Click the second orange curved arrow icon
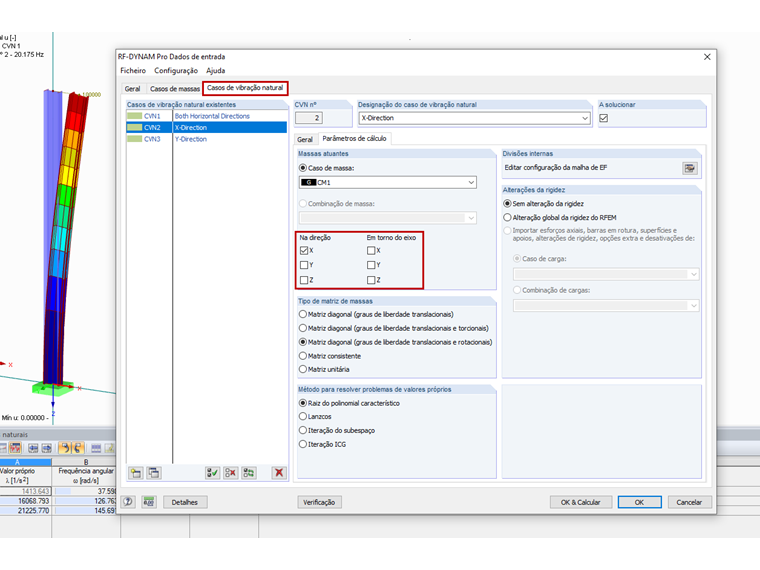The image size is (760, 570). (78, 448)
